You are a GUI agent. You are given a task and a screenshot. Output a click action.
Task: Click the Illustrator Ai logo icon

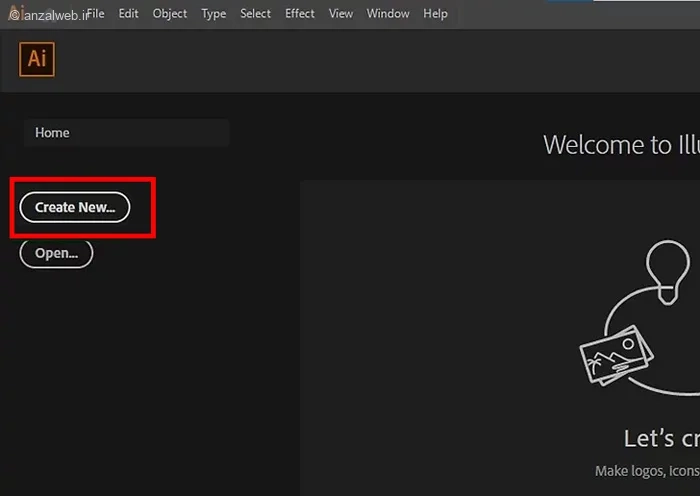coord(37,59)
